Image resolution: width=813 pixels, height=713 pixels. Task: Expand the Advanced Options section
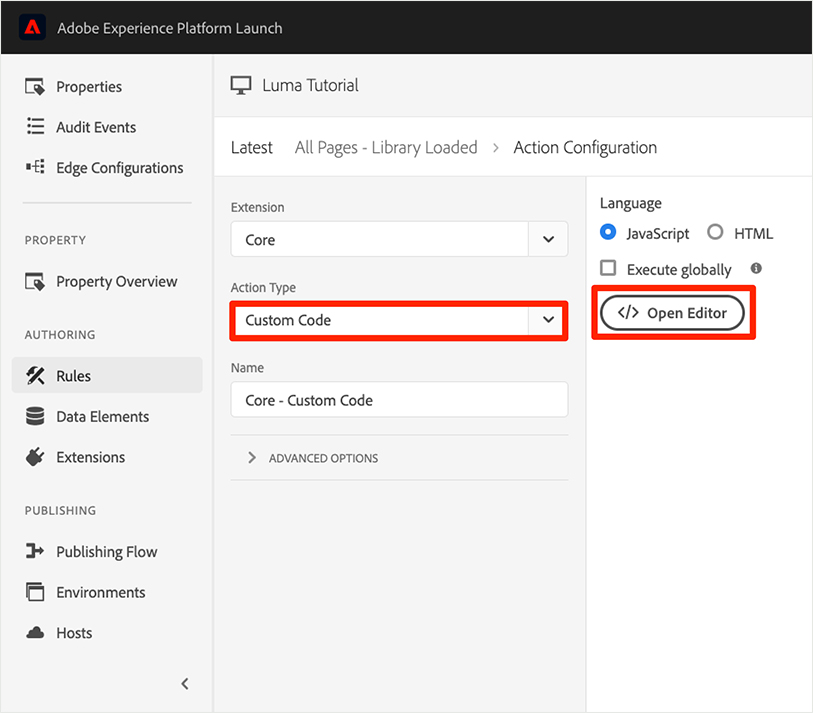pyautogui.click(x=313, y=458)
